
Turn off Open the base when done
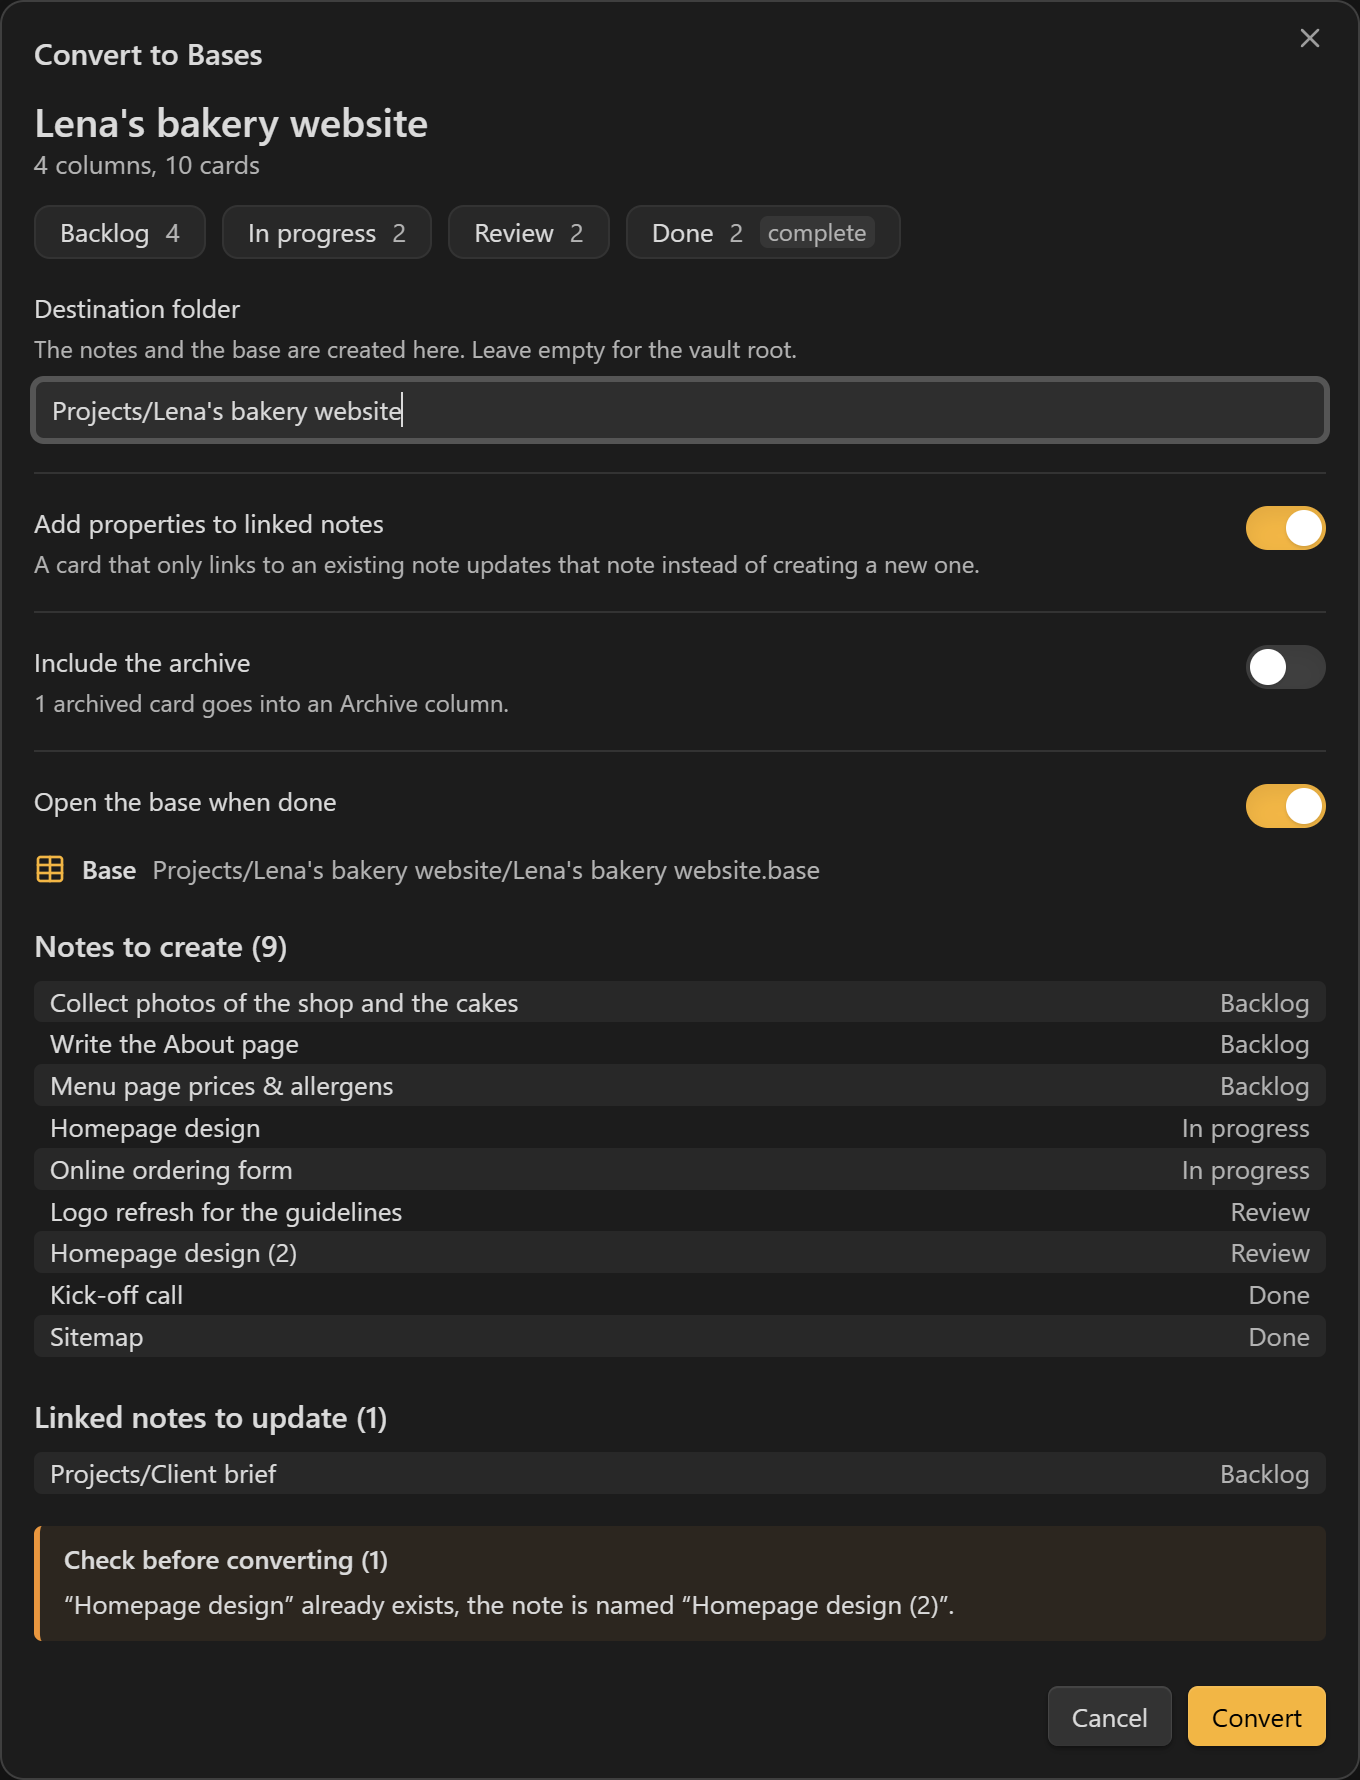click(x=1285, y=806)
